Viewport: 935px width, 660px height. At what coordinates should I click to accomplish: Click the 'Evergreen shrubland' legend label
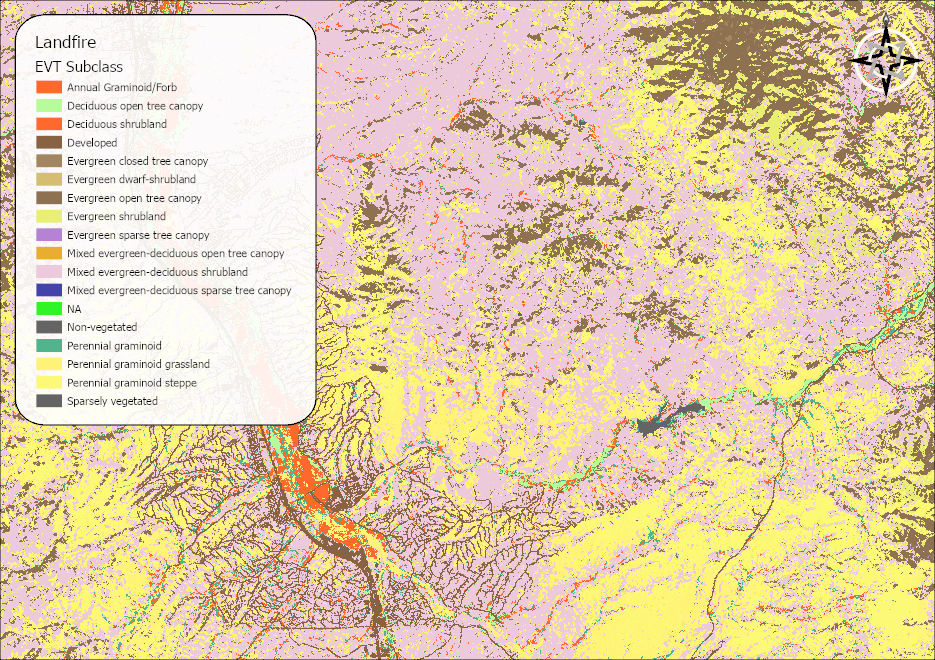pos(116,216)
